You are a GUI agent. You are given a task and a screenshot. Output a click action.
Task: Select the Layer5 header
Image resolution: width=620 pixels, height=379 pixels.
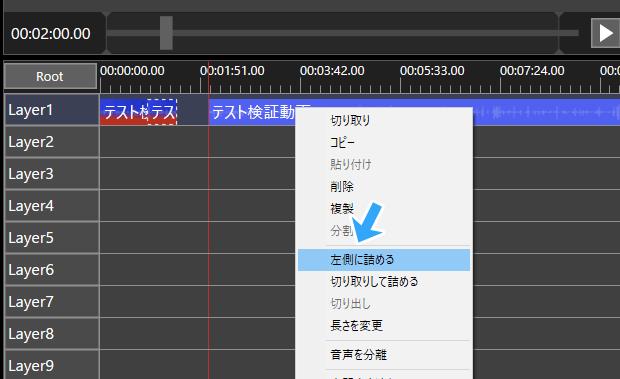51,238
